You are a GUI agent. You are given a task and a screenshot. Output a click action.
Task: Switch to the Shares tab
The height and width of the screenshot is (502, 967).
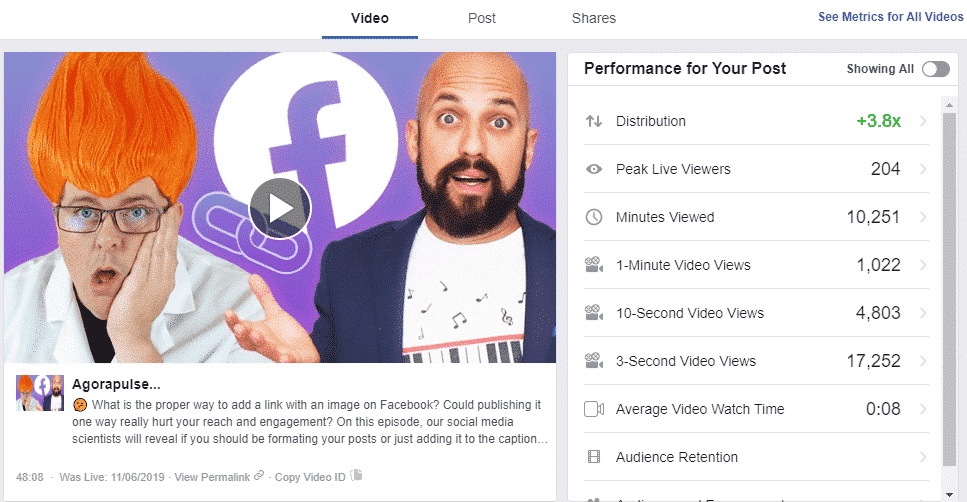593,19
